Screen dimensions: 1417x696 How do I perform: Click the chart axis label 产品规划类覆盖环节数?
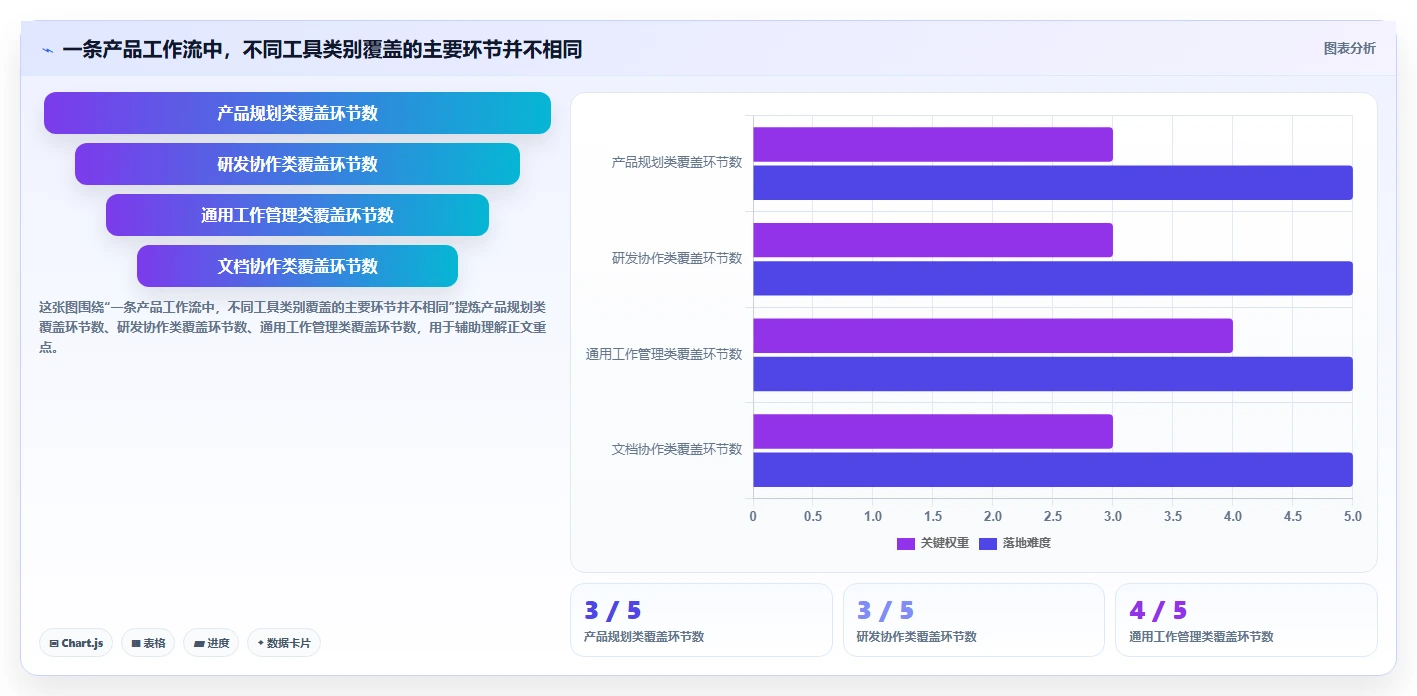pos(677,162)
